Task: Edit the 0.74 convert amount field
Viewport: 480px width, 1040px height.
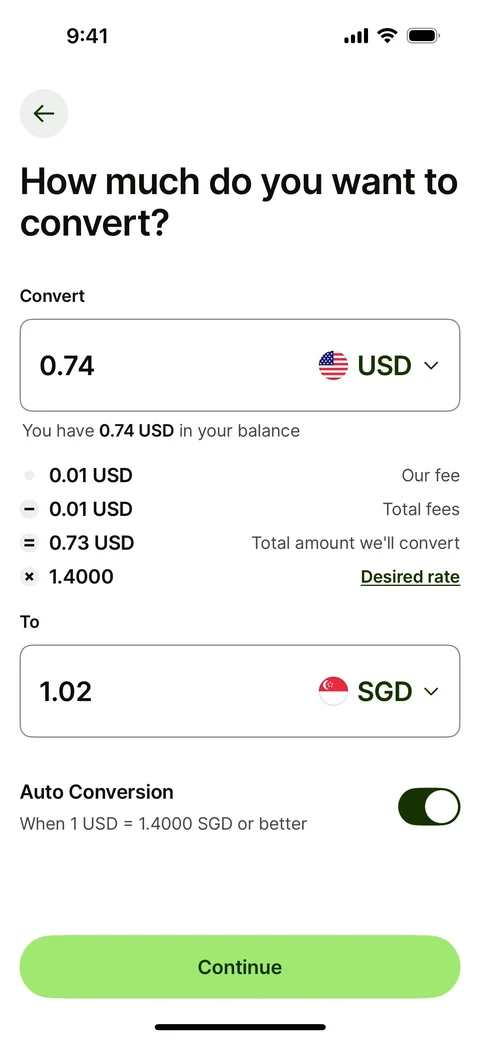Action: (x=240, y=365)
